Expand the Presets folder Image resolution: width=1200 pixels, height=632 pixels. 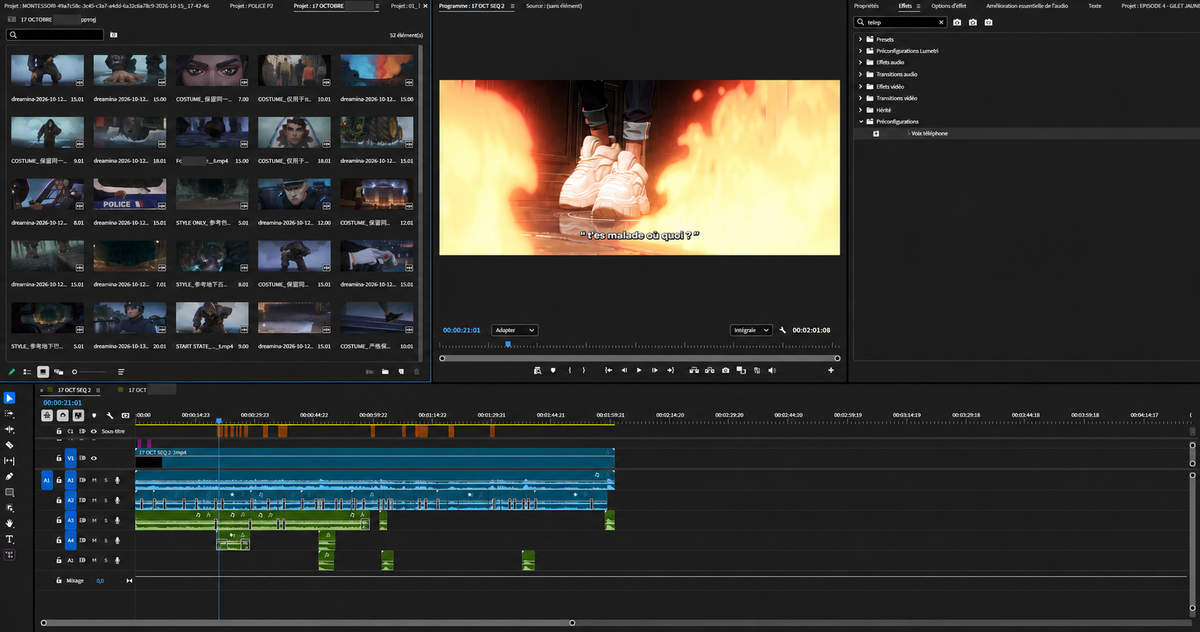[860, 39]
